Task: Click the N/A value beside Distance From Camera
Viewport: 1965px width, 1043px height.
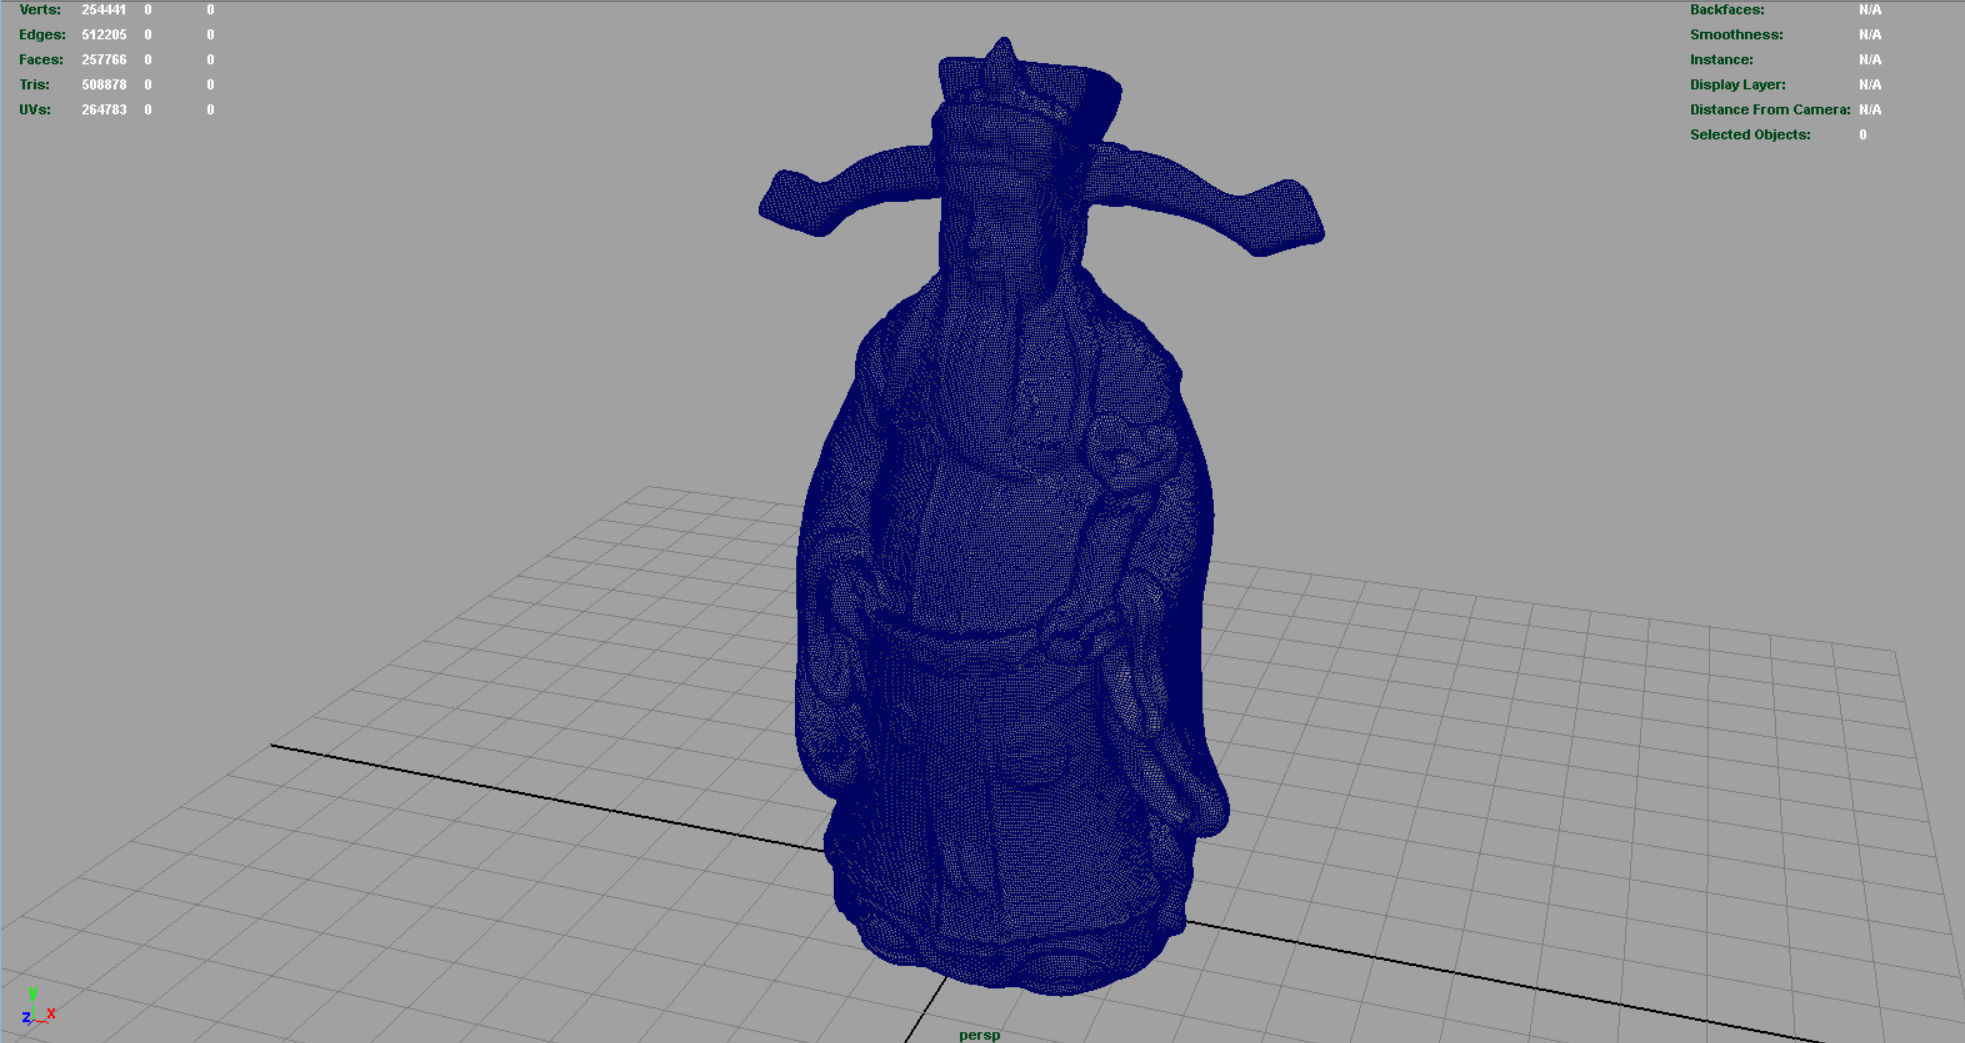Action: click(x=1870, y=110)
